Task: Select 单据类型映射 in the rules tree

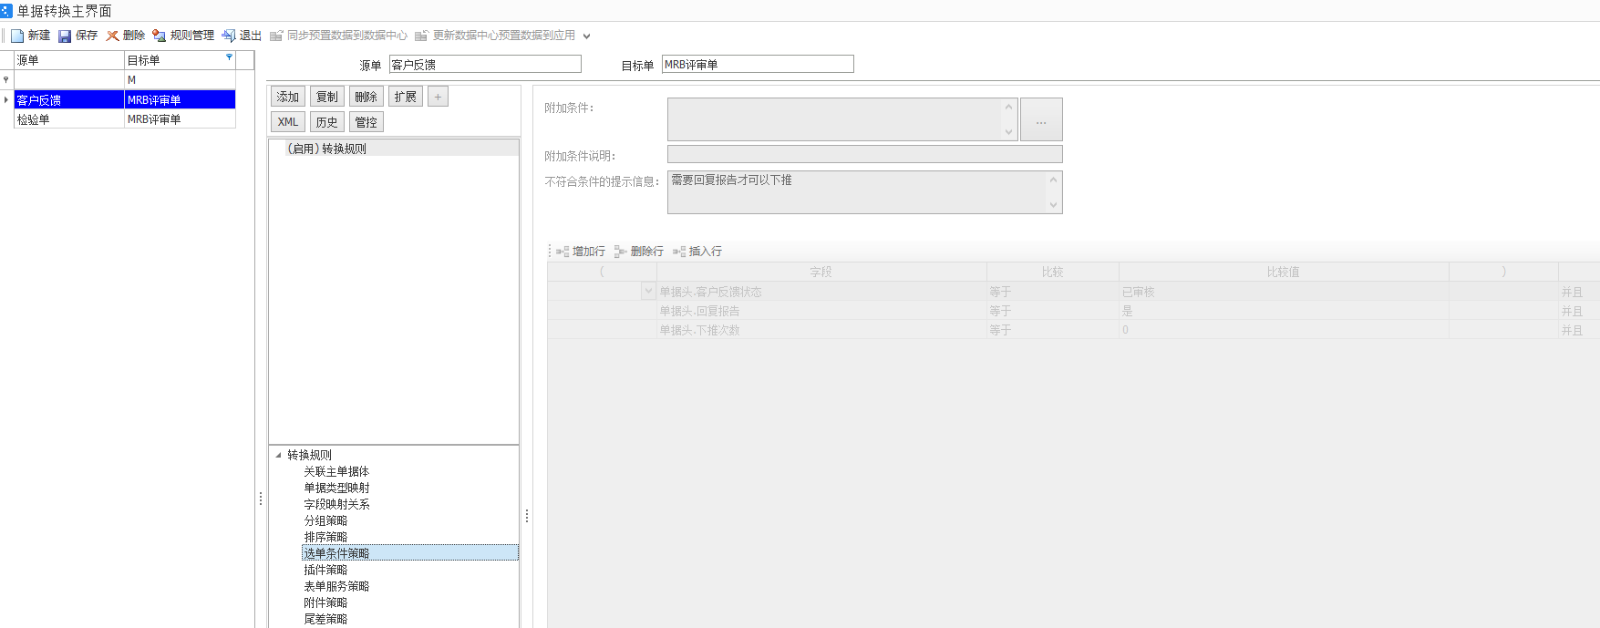Action: tap(337, 488)
